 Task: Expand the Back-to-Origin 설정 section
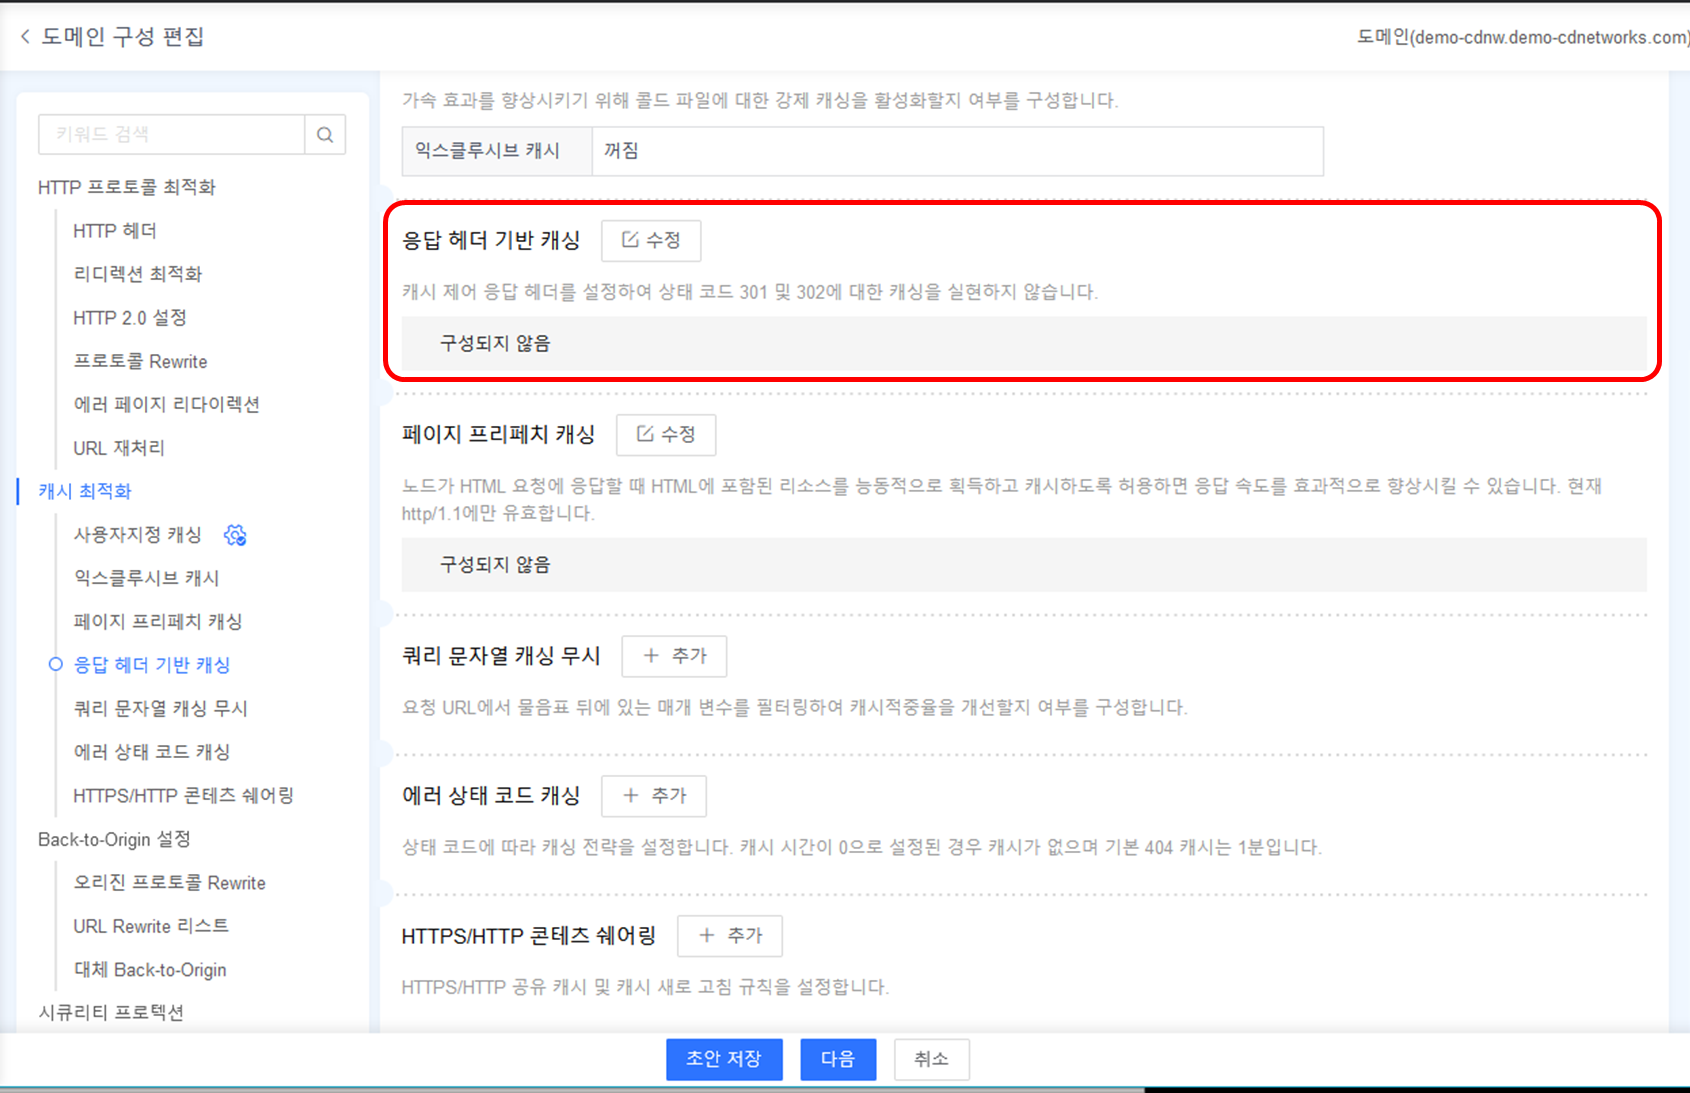[x=115, y=839]
